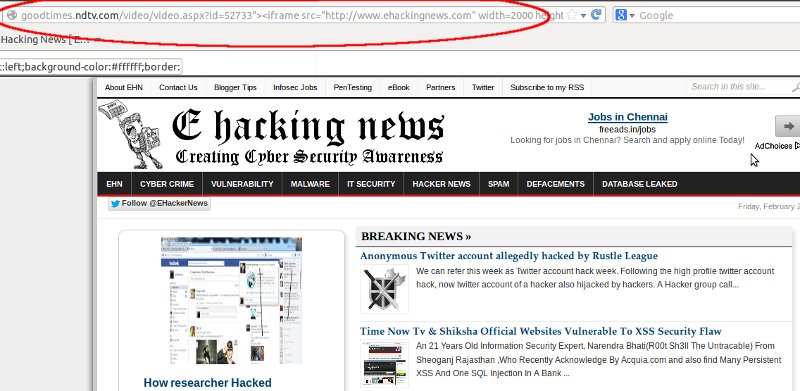This screenshot has height=391, width=800.
Task: Open URL history dropdown arrow
Action: tap(583, 16)
